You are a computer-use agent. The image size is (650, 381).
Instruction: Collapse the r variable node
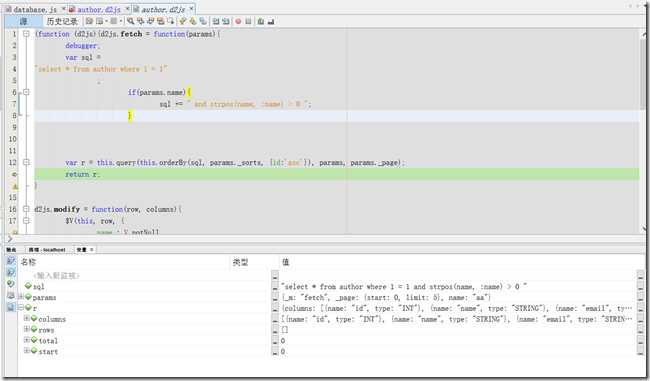pyautogui.click(x=20, y=308)
